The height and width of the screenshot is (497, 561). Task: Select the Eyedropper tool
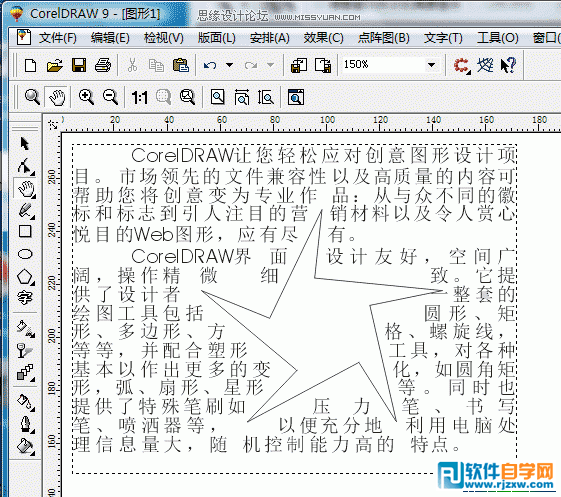click(26, 402)
